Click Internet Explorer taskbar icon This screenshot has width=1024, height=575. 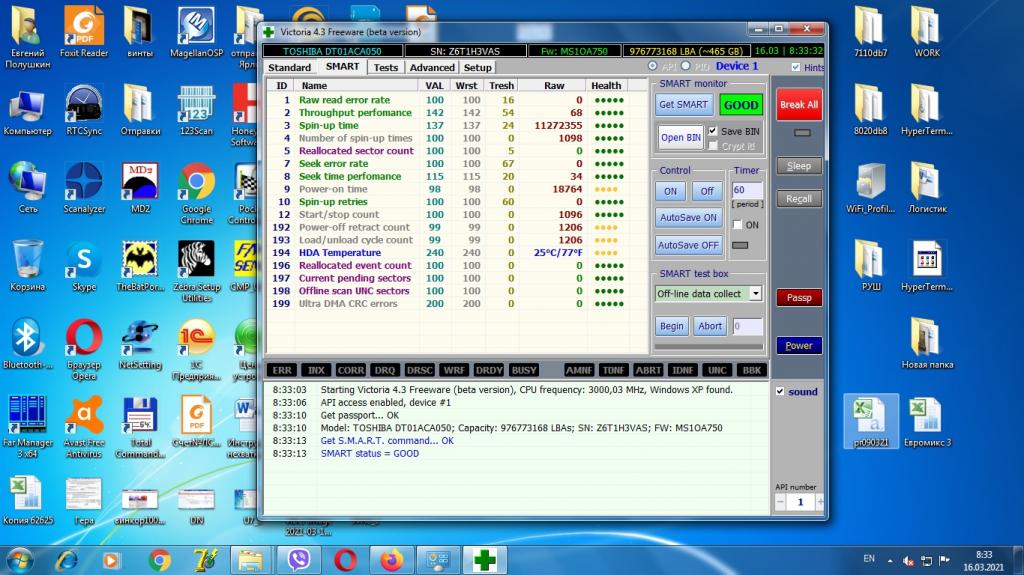pos(67,560)
